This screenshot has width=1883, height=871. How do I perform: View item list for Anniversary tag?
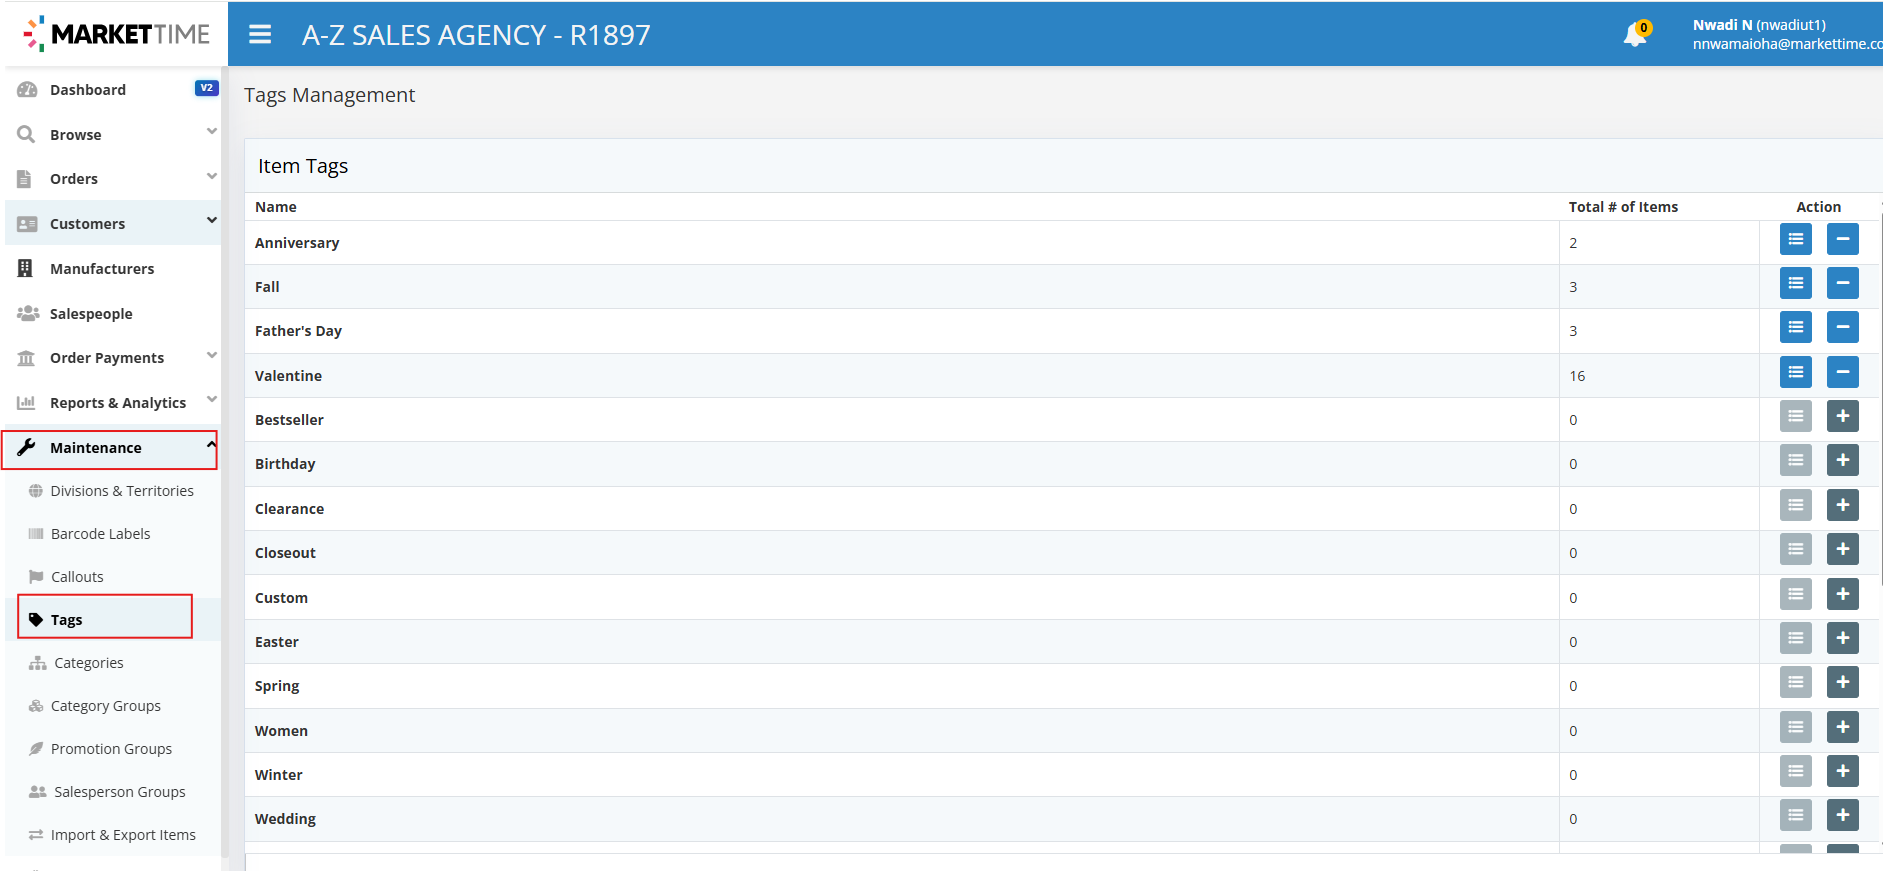(1796, 239)
